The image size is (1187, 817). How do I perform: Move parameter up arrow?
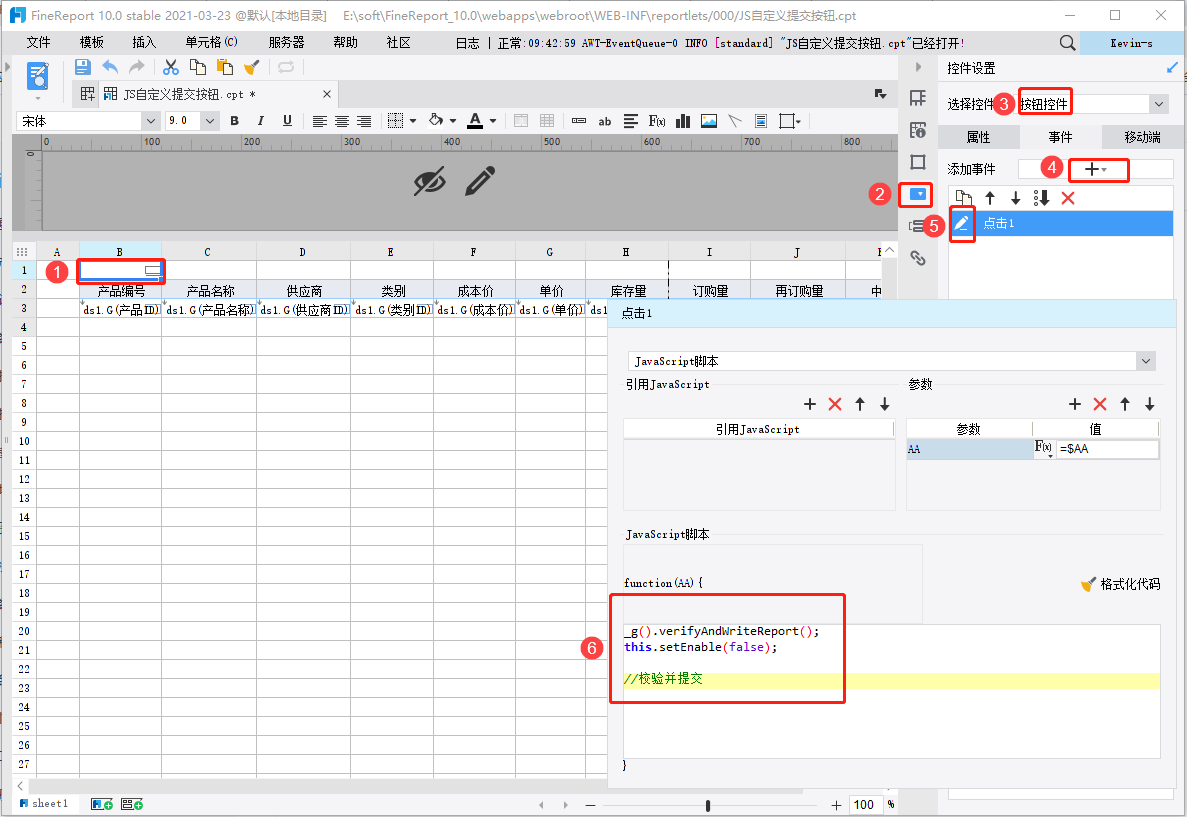[x=1125, y=404]
